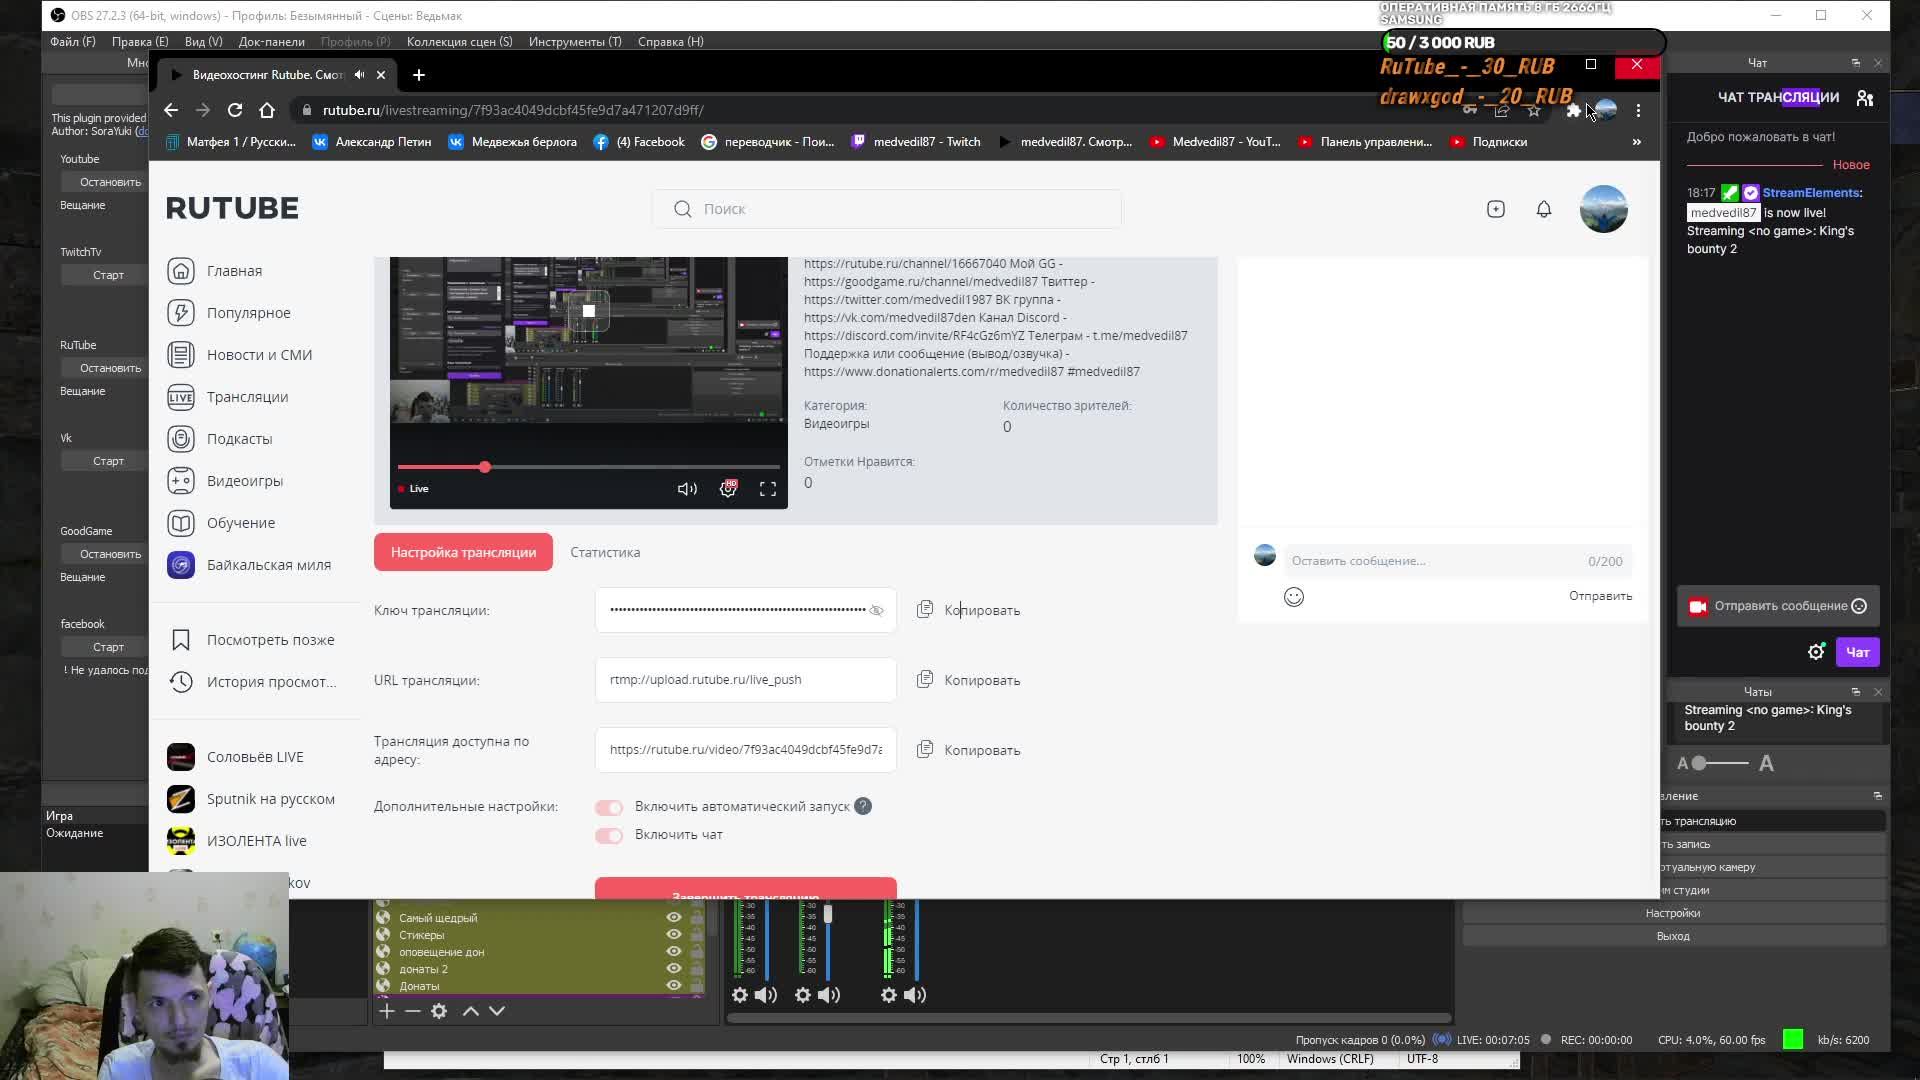Mute the live player volume icon

(687, 489)
